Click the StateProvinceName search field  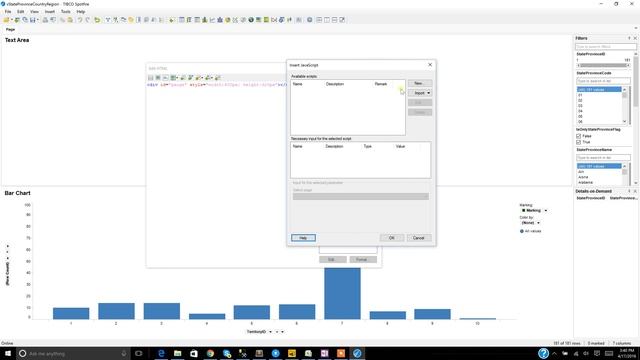click(x=603, y=158)
